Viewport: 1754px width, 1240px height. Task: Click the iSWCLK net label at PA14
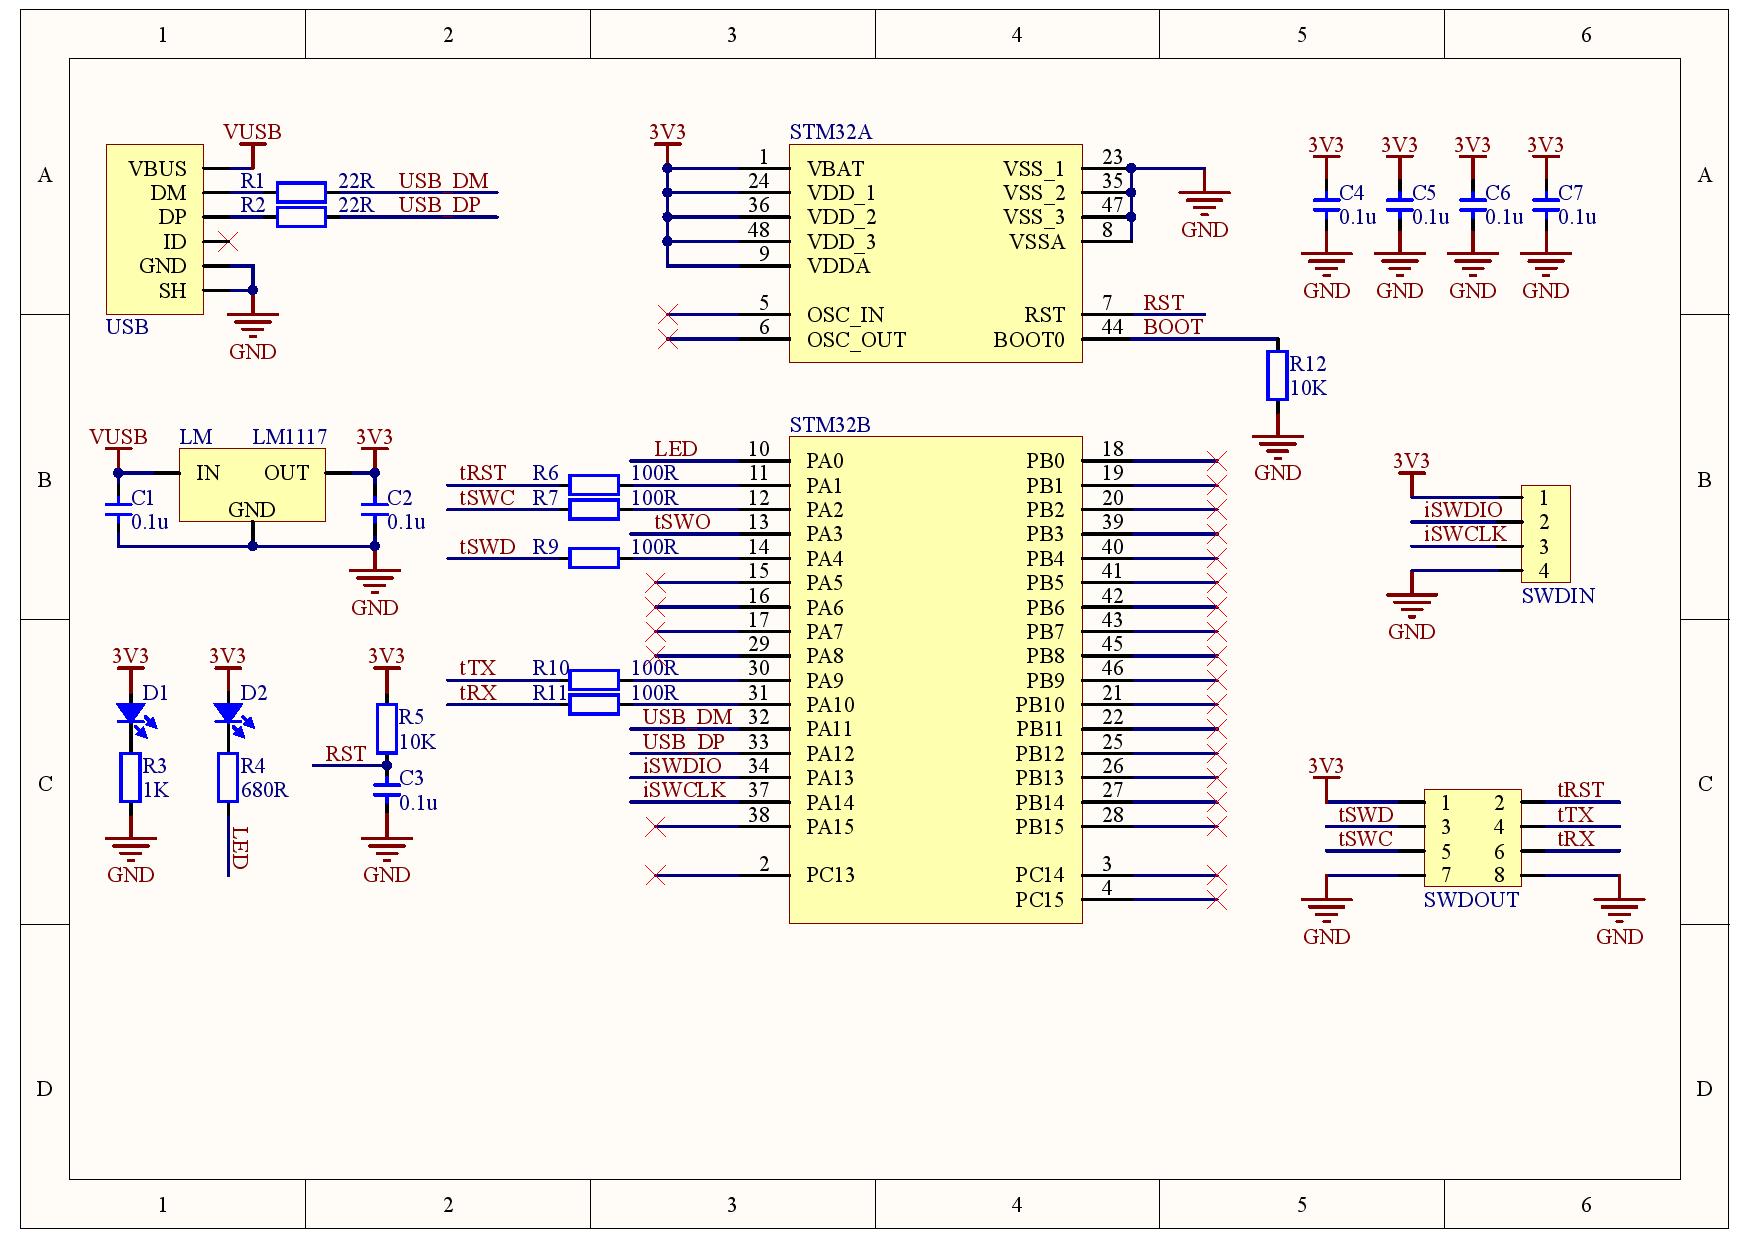684,790
